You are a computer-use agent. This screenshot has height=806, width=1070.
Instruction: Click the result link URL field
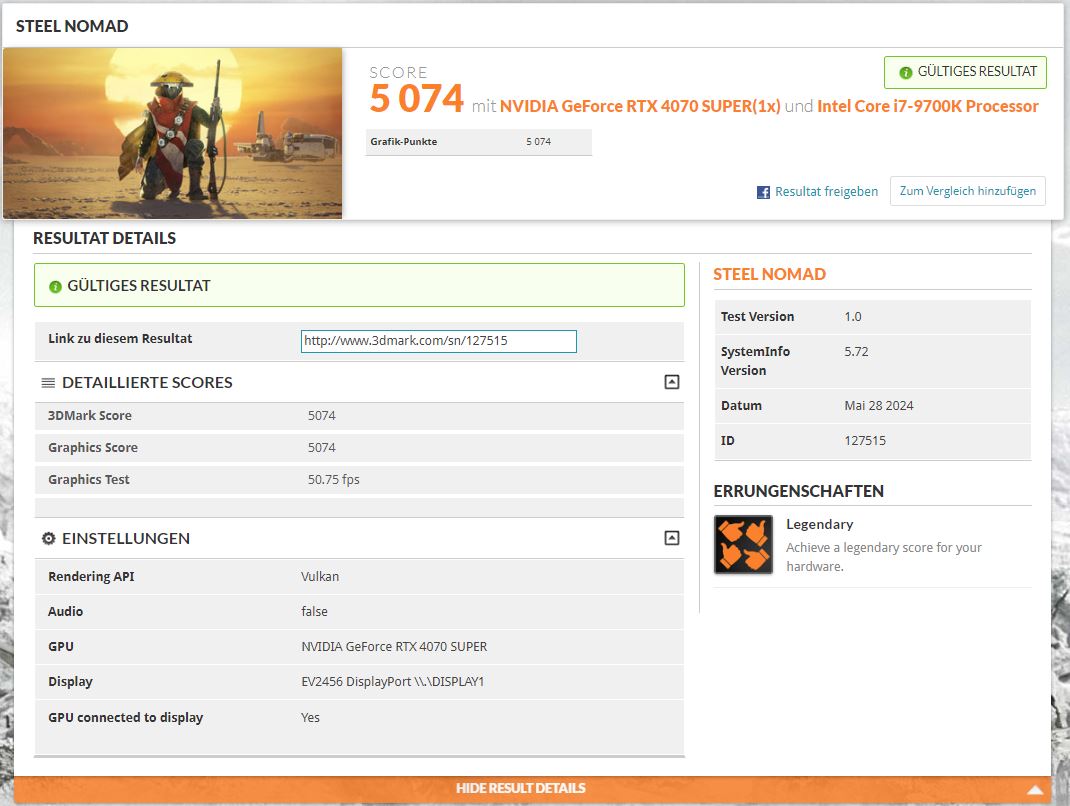(439, 341)
